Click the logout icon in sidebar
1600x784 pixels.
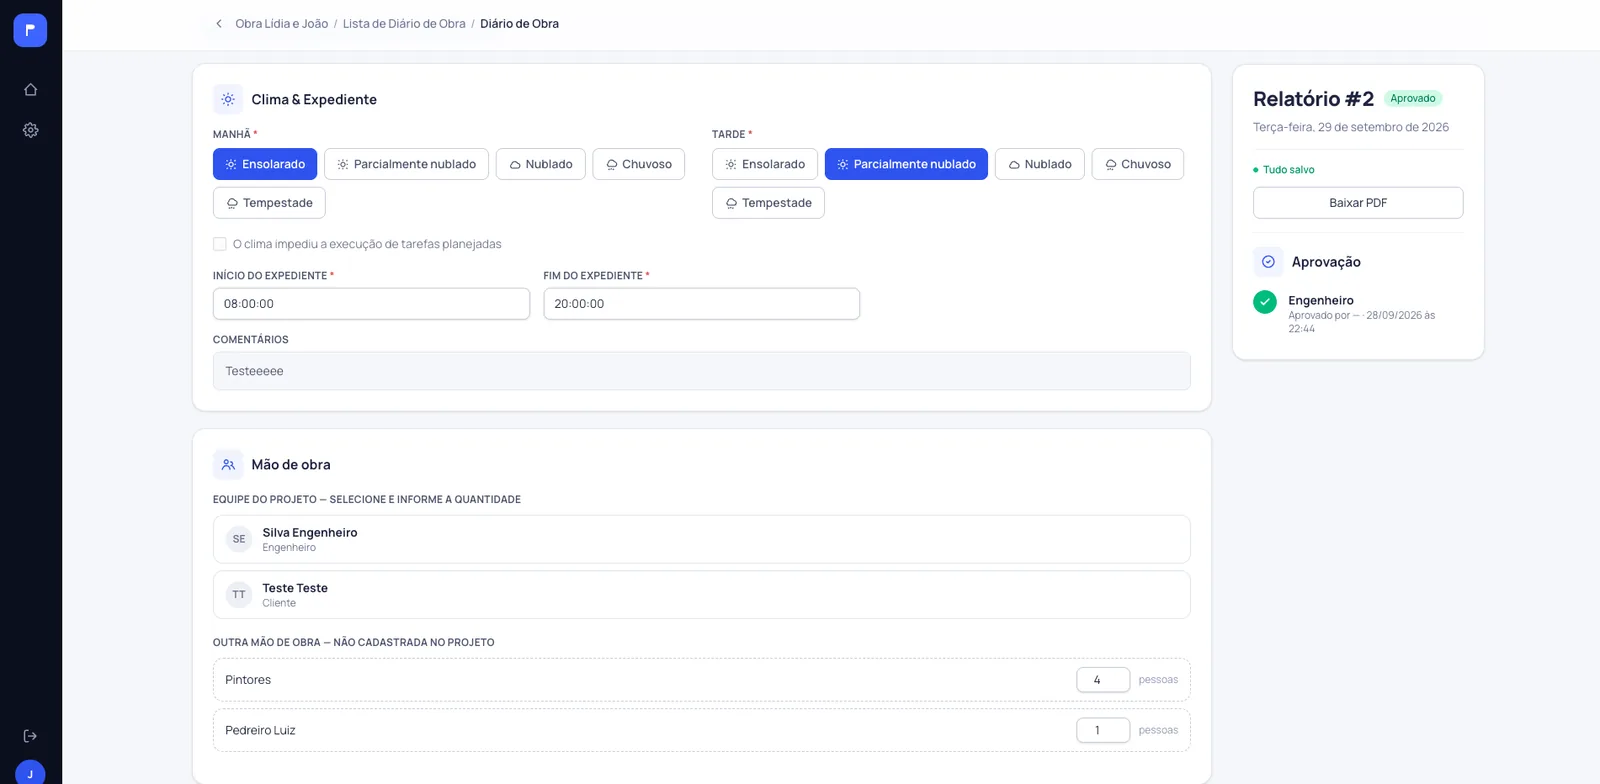tap(30, 736)
